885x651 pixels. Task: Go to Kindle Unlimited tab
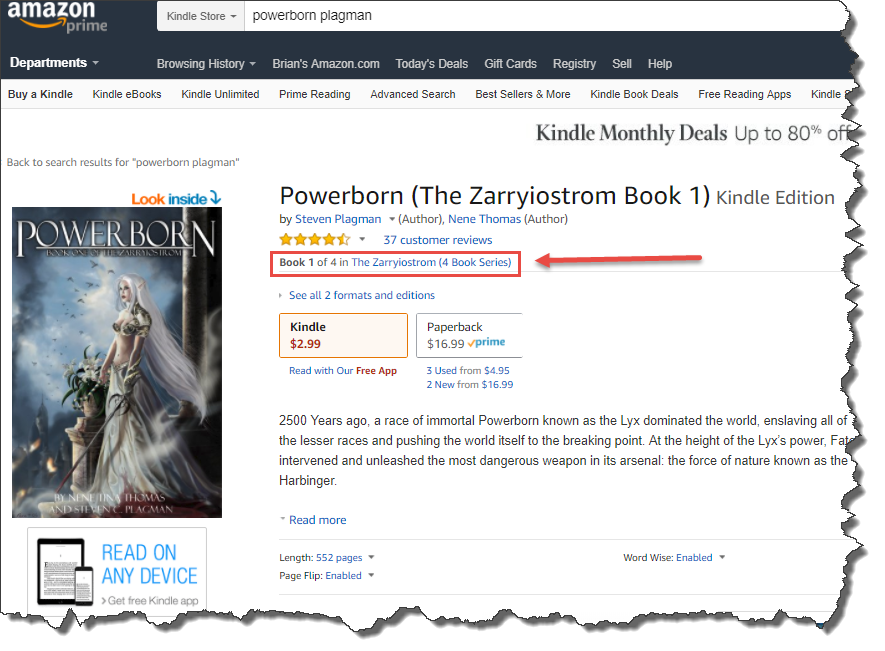[220, 94]
